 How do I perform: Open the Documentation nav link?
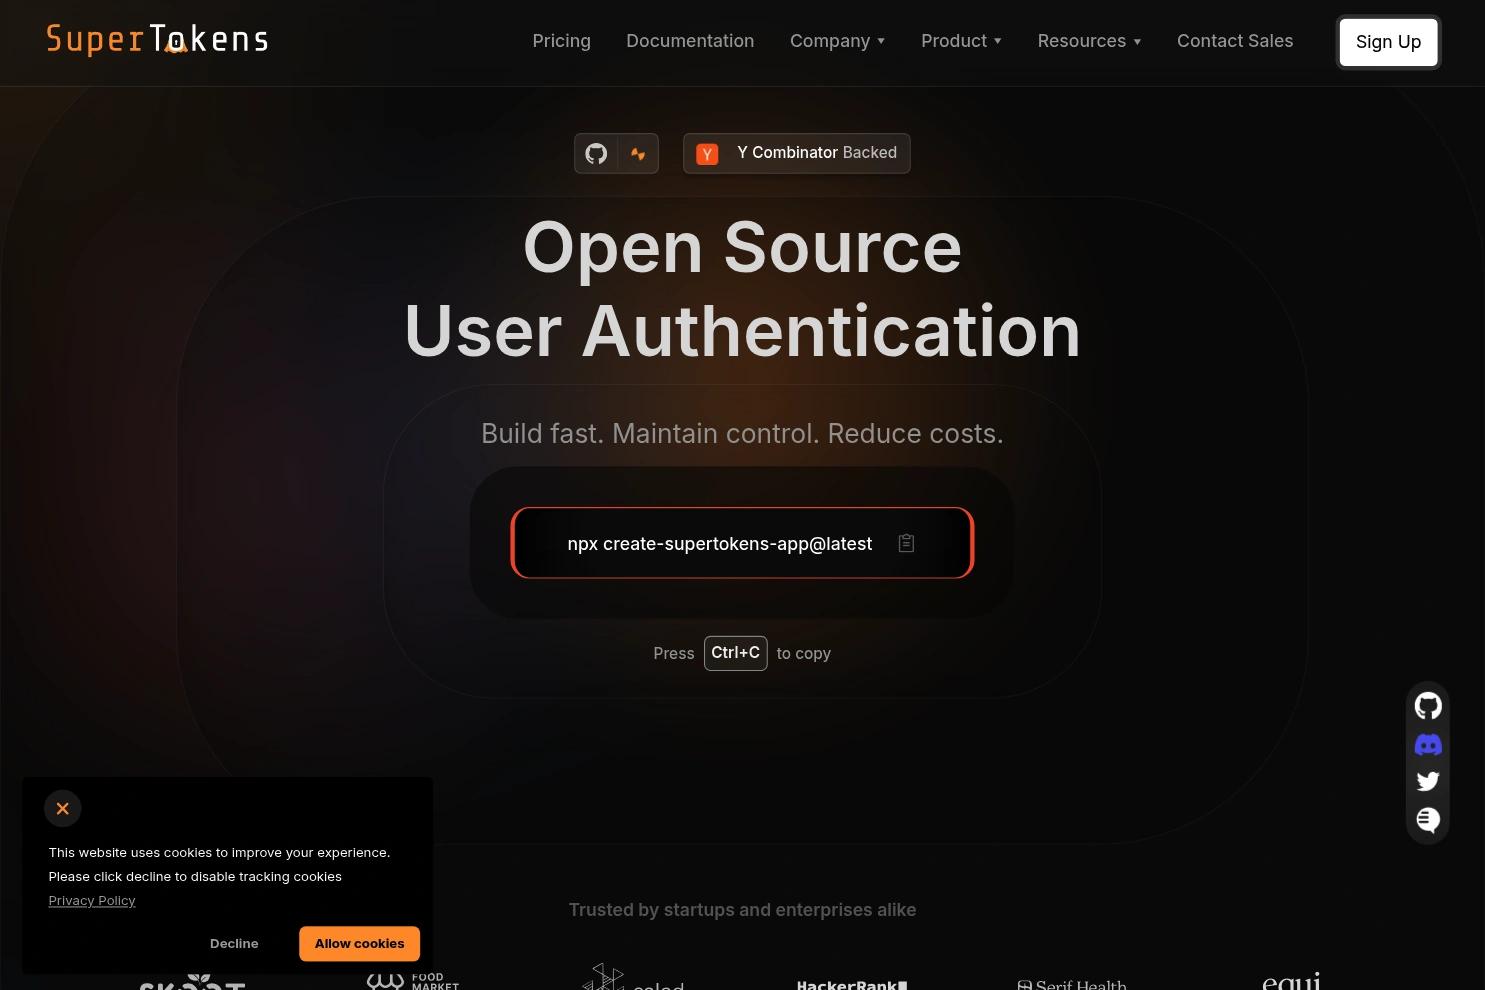point(690,41)
